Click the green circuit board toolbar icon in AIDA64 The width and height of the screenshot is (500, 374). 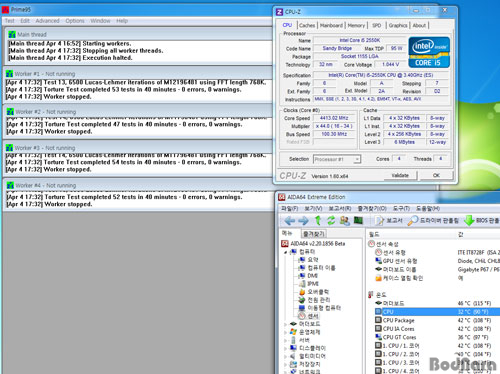[358, 220]
